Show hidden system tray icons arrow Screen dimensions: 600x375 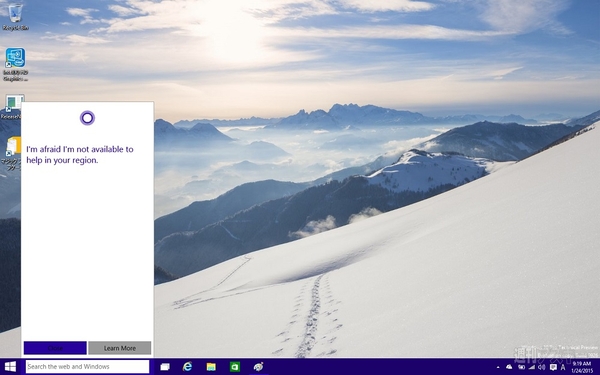click(x=498, y=367)
